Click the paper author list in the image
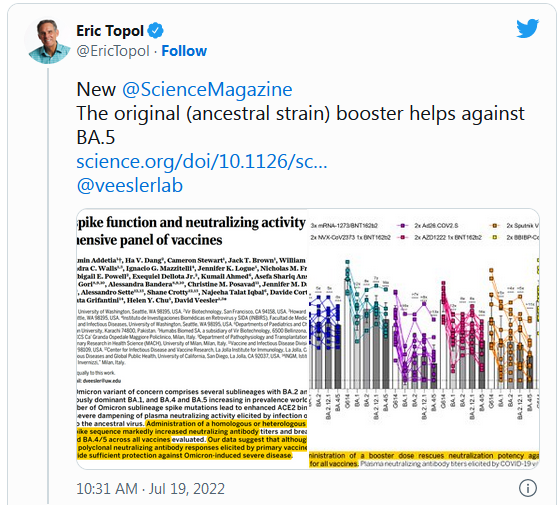This screenshot has width=558, height=505. (192, 280)
